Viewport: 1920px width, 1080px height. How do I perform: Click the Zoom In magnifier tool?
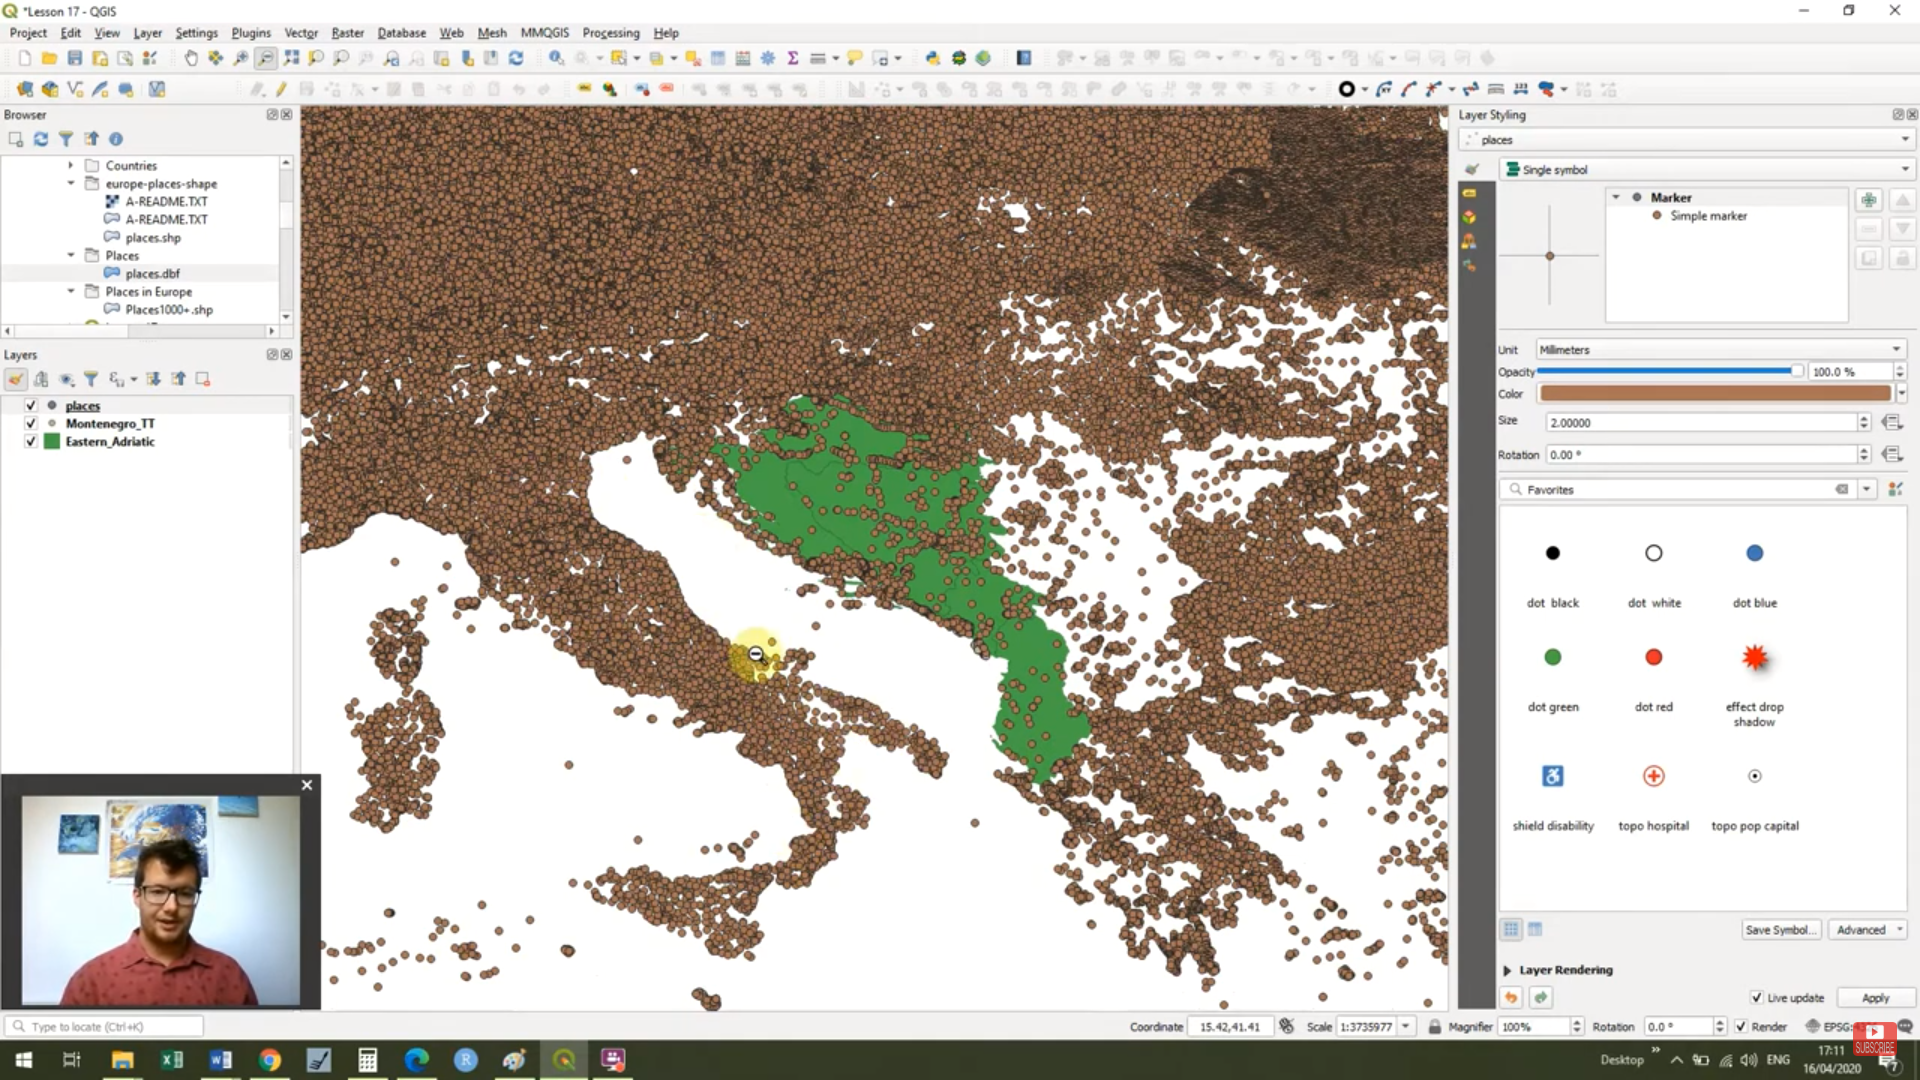tap(241, 58)
